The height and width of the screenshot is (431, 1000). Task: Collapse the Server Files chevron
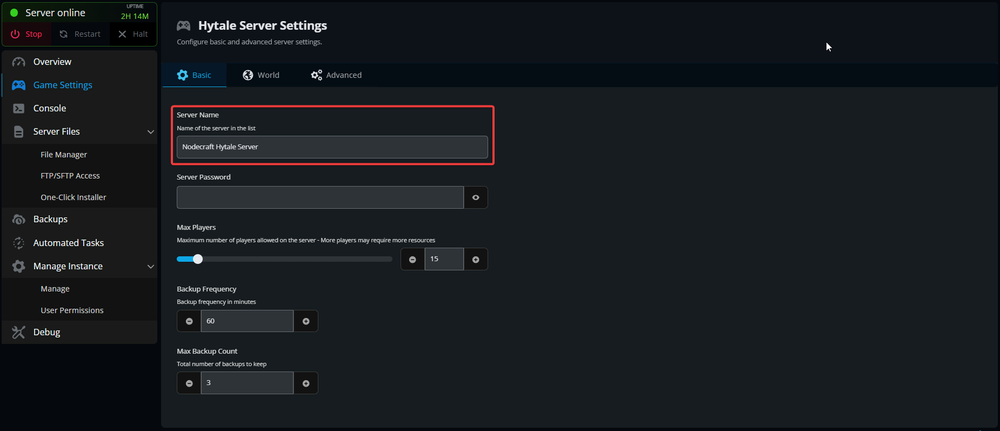click(x=151, y=132)
